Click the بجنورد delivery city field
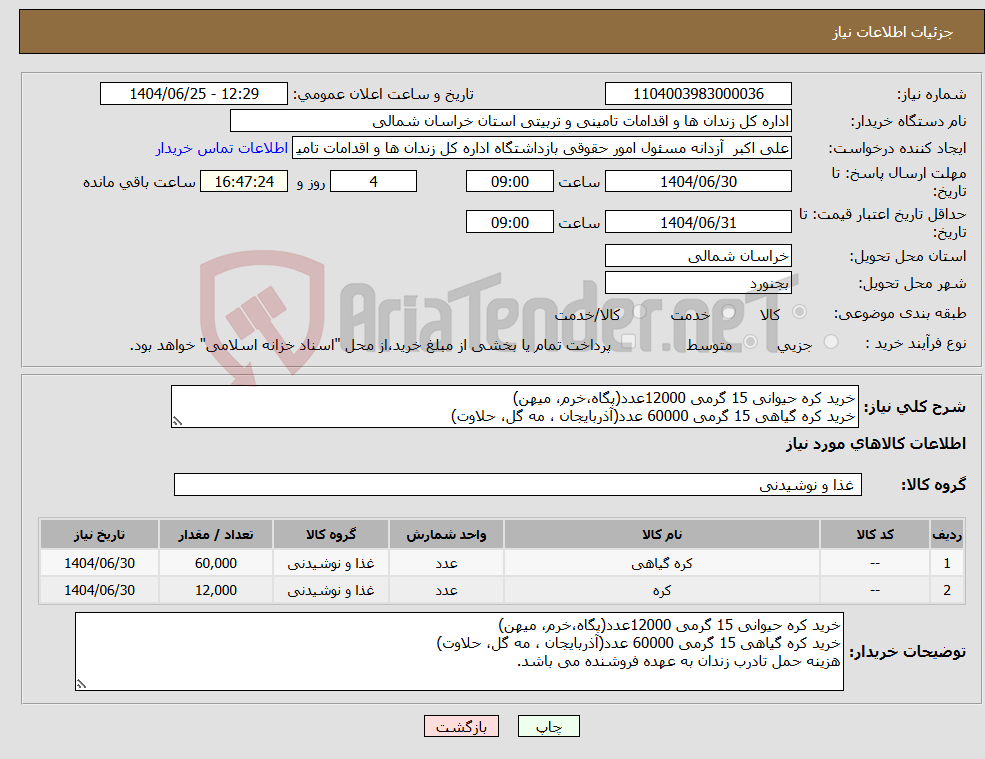 [697, 282]
